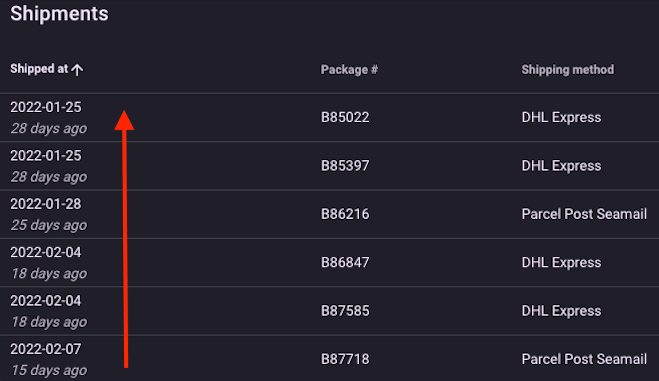
Task: Click the Shipments heading
Action: (59, 13)
